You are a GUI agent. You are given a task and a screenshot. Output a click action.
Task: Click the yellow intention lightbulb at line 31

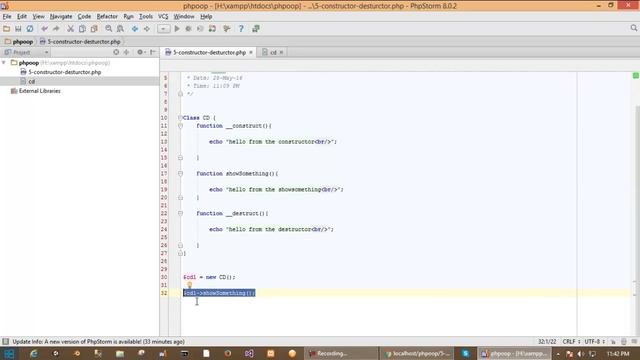pos(189,285)
